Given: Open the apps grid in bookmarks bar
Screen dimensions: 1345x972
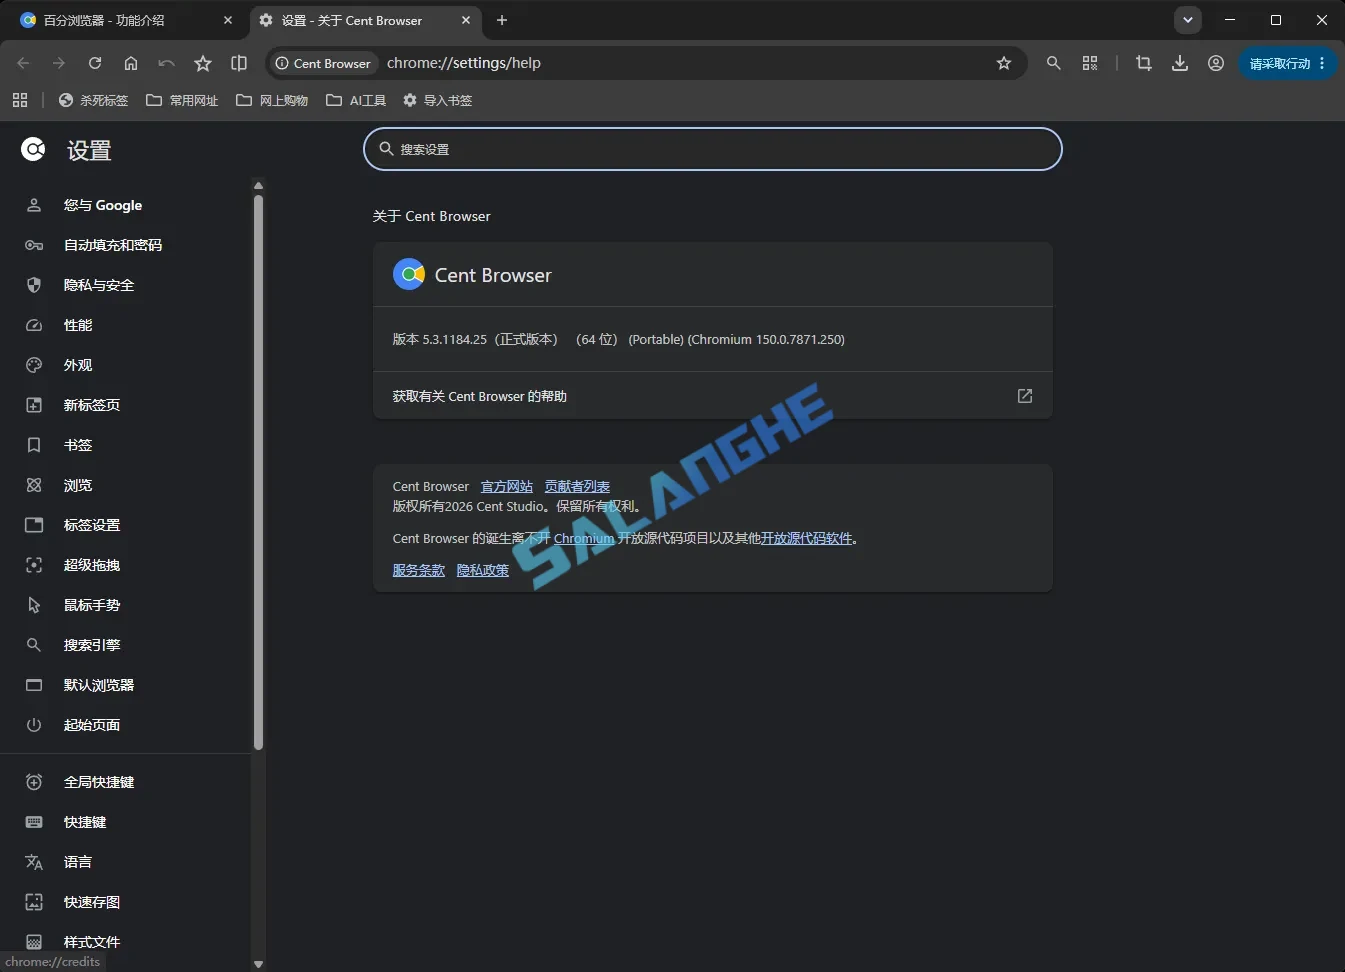Looking at the screenshot, I should (20, 100).
